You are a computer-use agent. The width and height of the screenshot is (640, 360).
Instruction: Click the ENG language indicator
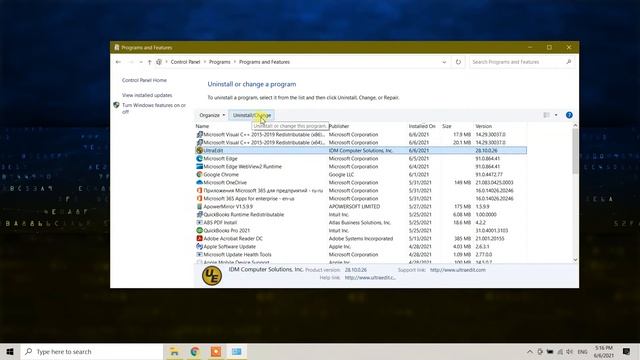point(582,351)
